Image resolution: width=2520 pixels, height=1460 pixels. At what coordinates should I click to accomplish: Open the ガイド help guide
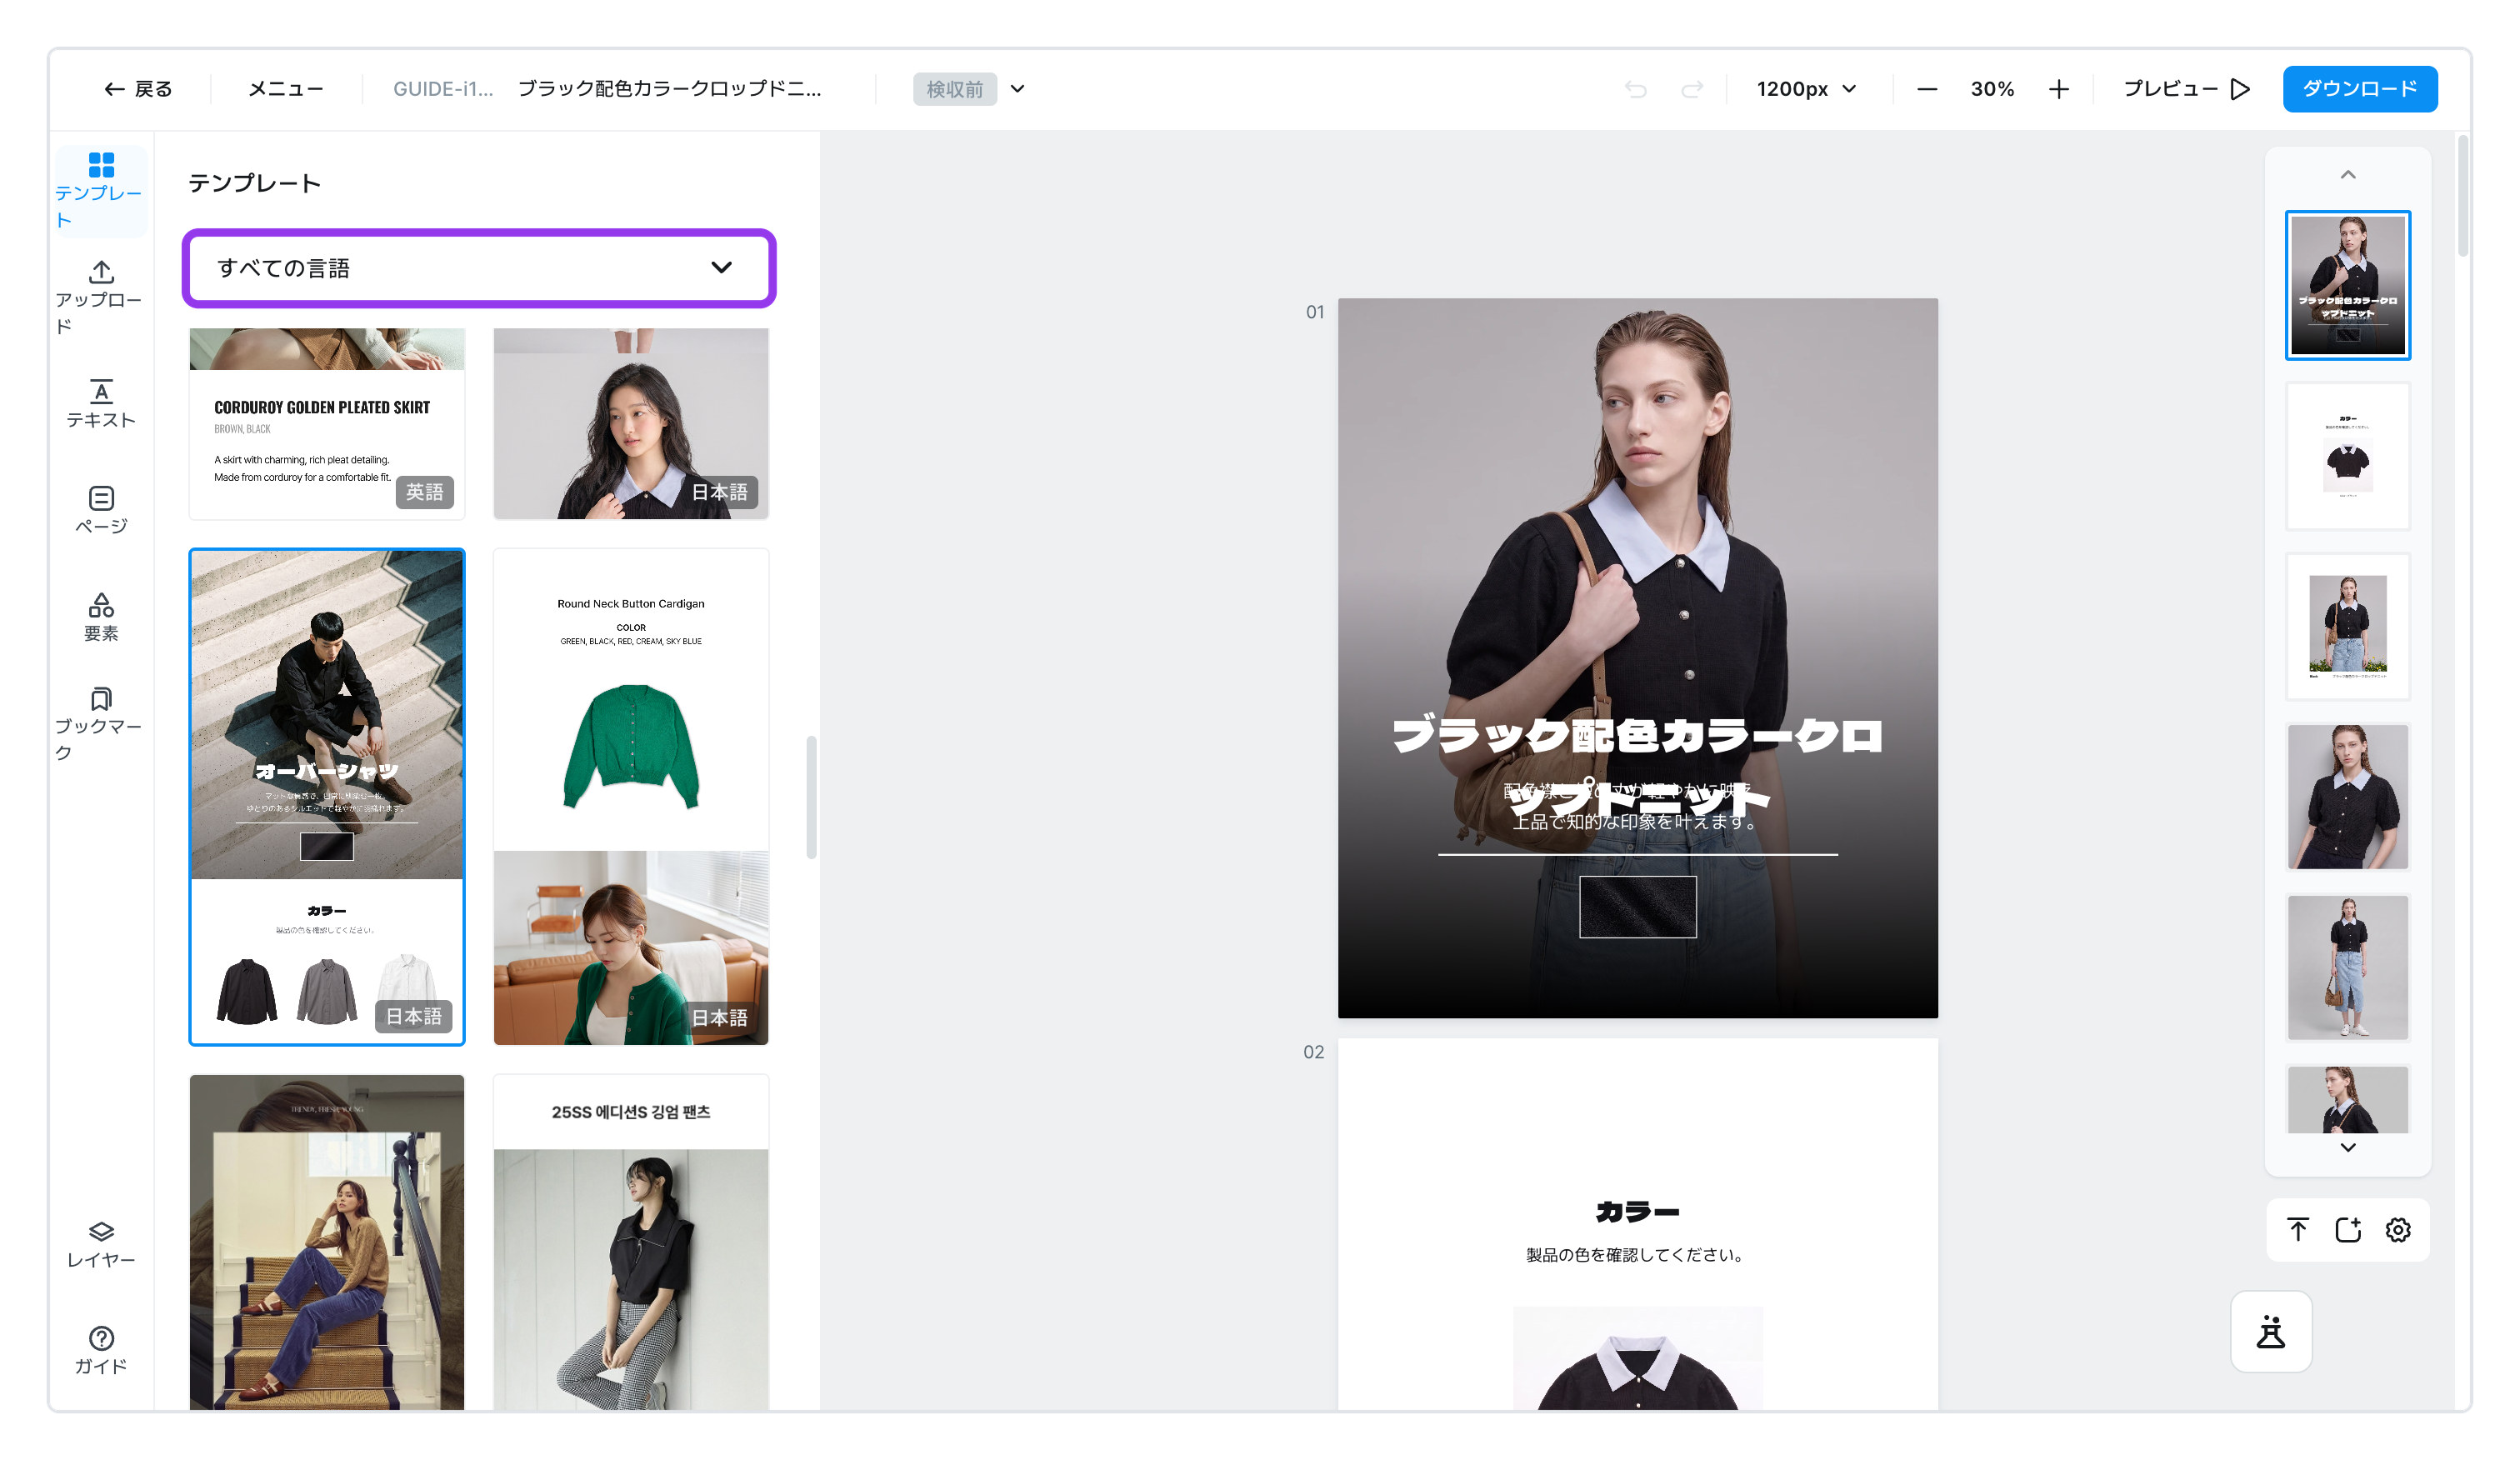click(x=100, y=1350)
